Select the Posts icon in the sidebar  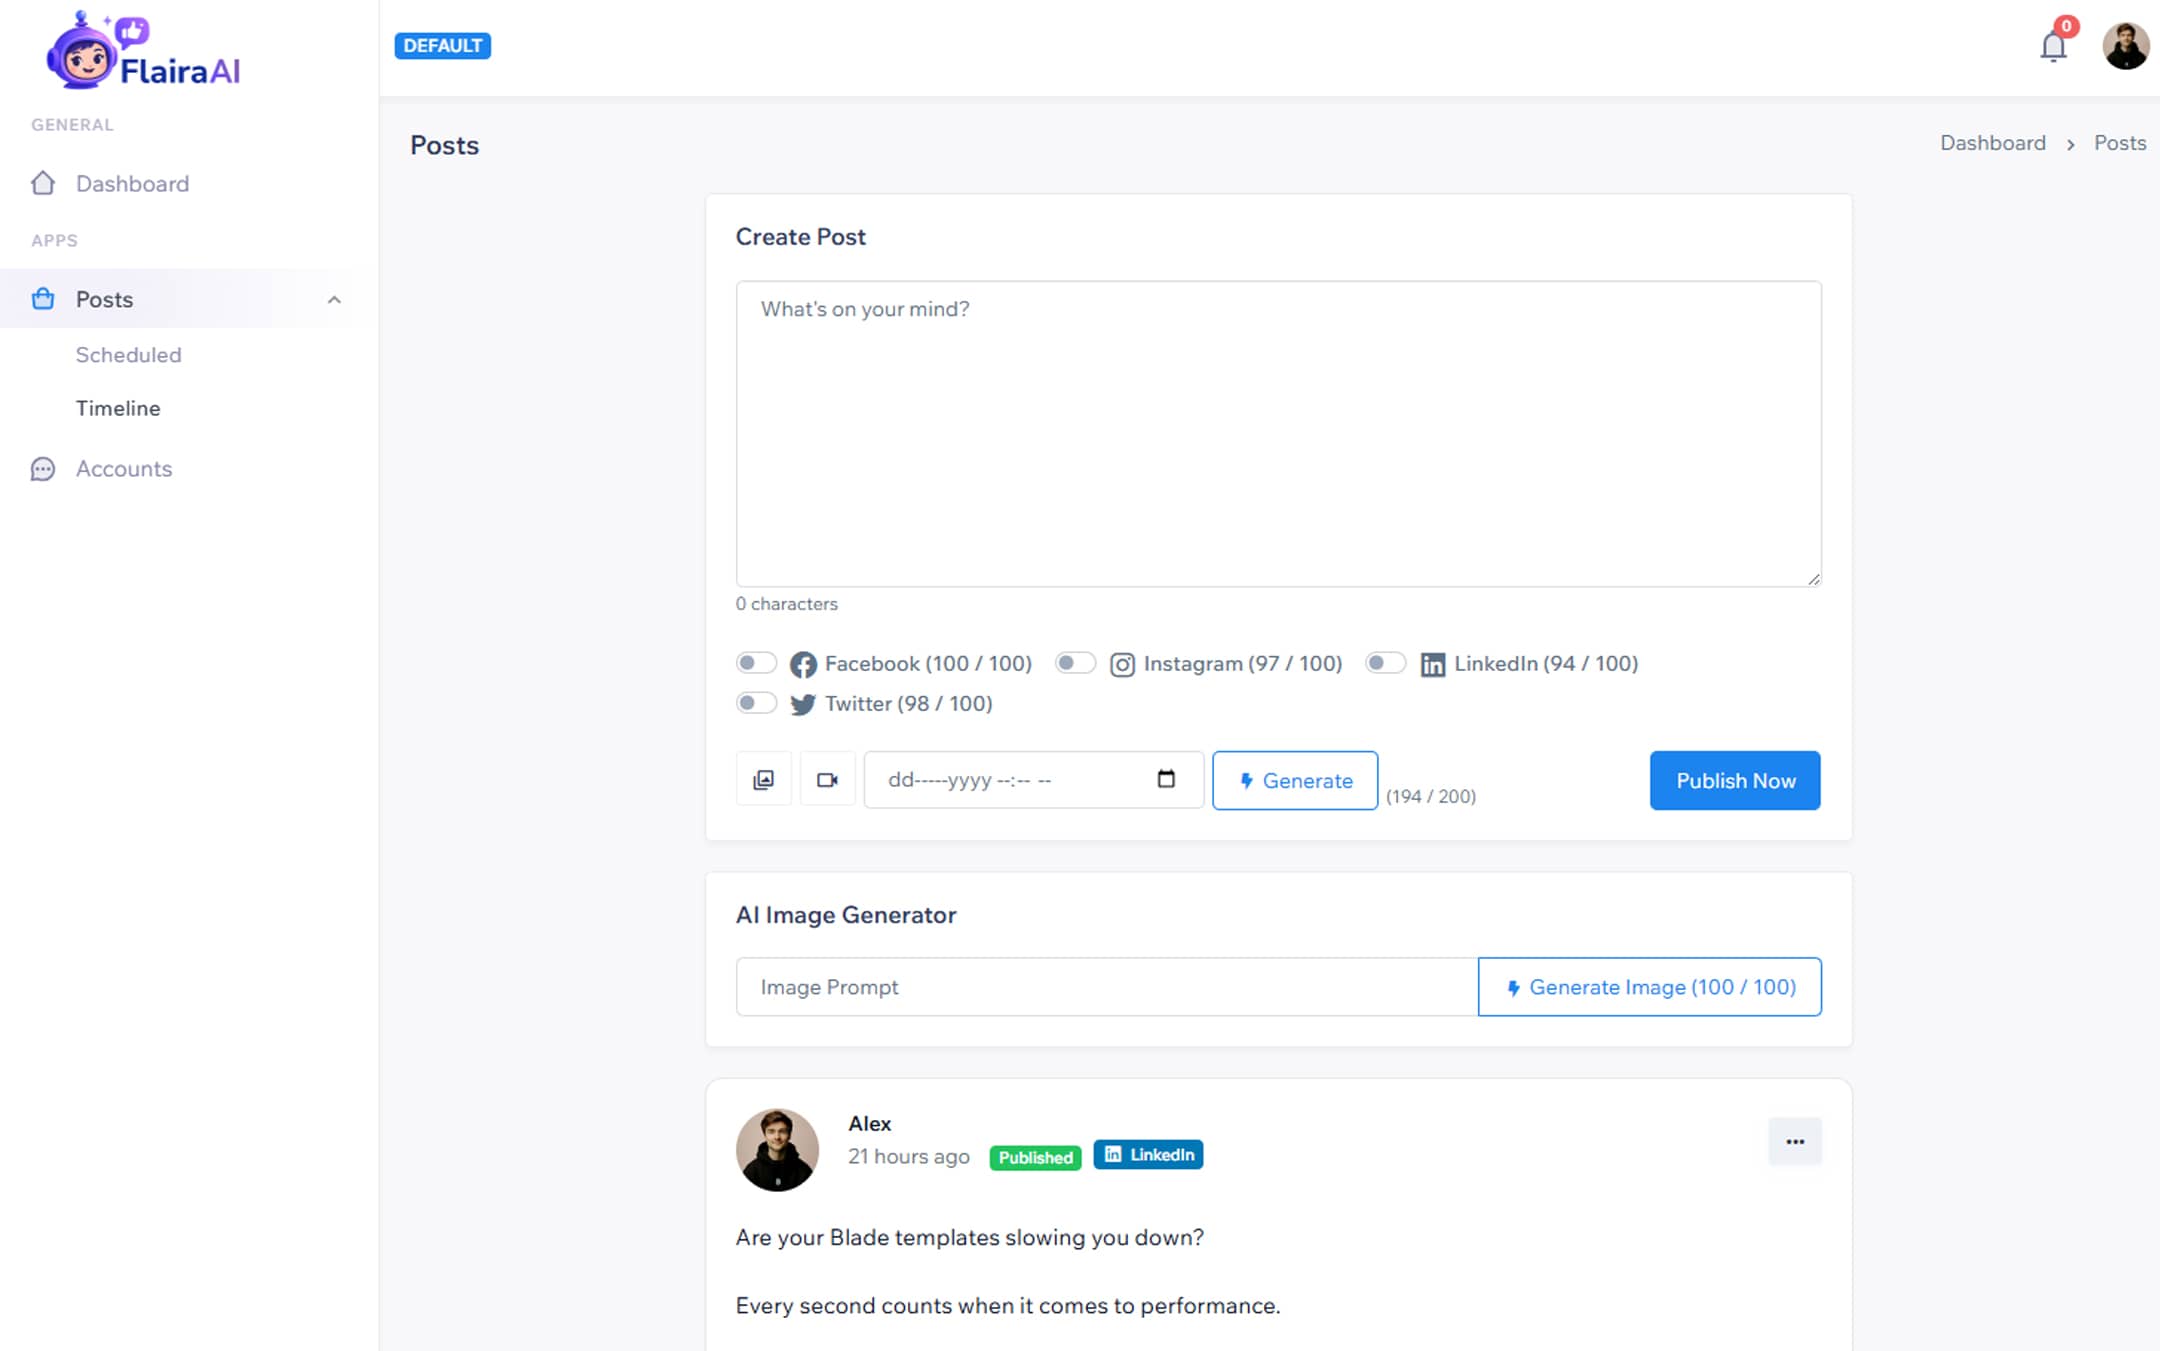[x=43, y=299]
